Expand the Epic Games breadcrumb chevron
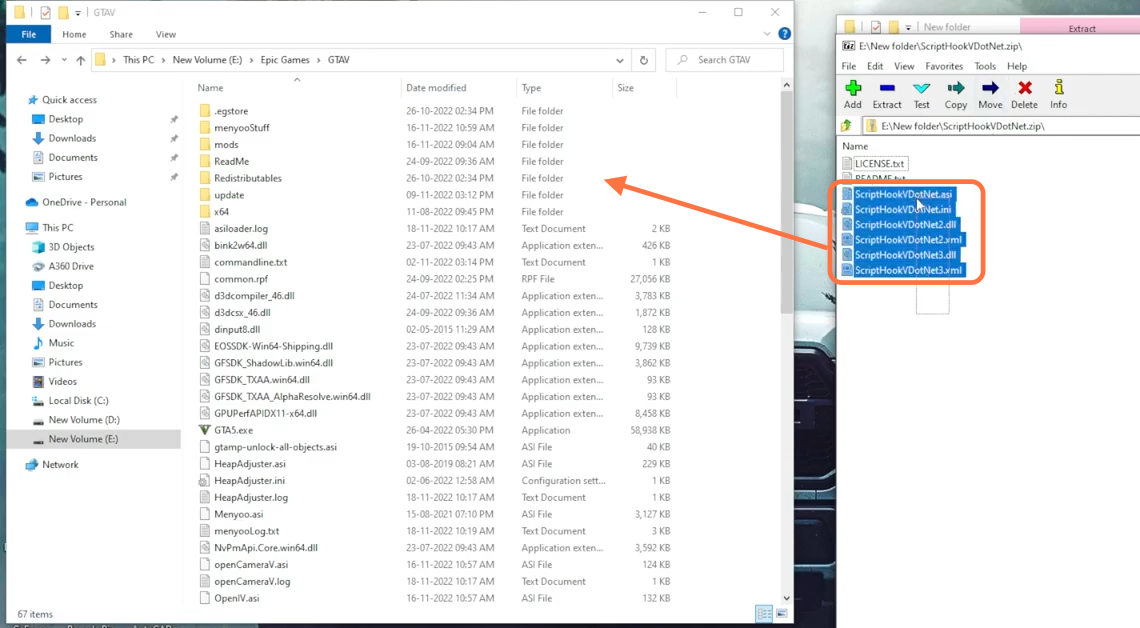The width and height of the screenshot is (1140, 628). click(x=318, y=60)
